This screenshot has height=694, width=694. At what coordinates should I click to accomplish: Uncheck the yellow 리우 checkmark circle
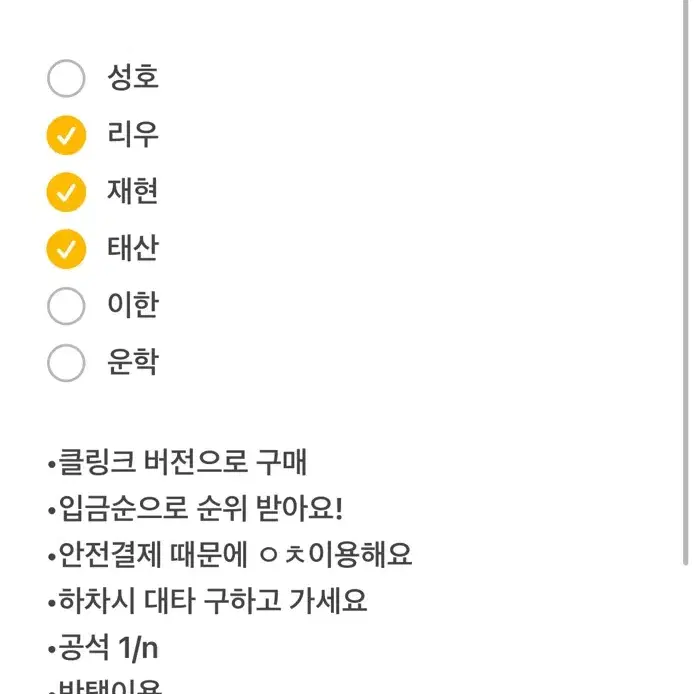[66, 135]
